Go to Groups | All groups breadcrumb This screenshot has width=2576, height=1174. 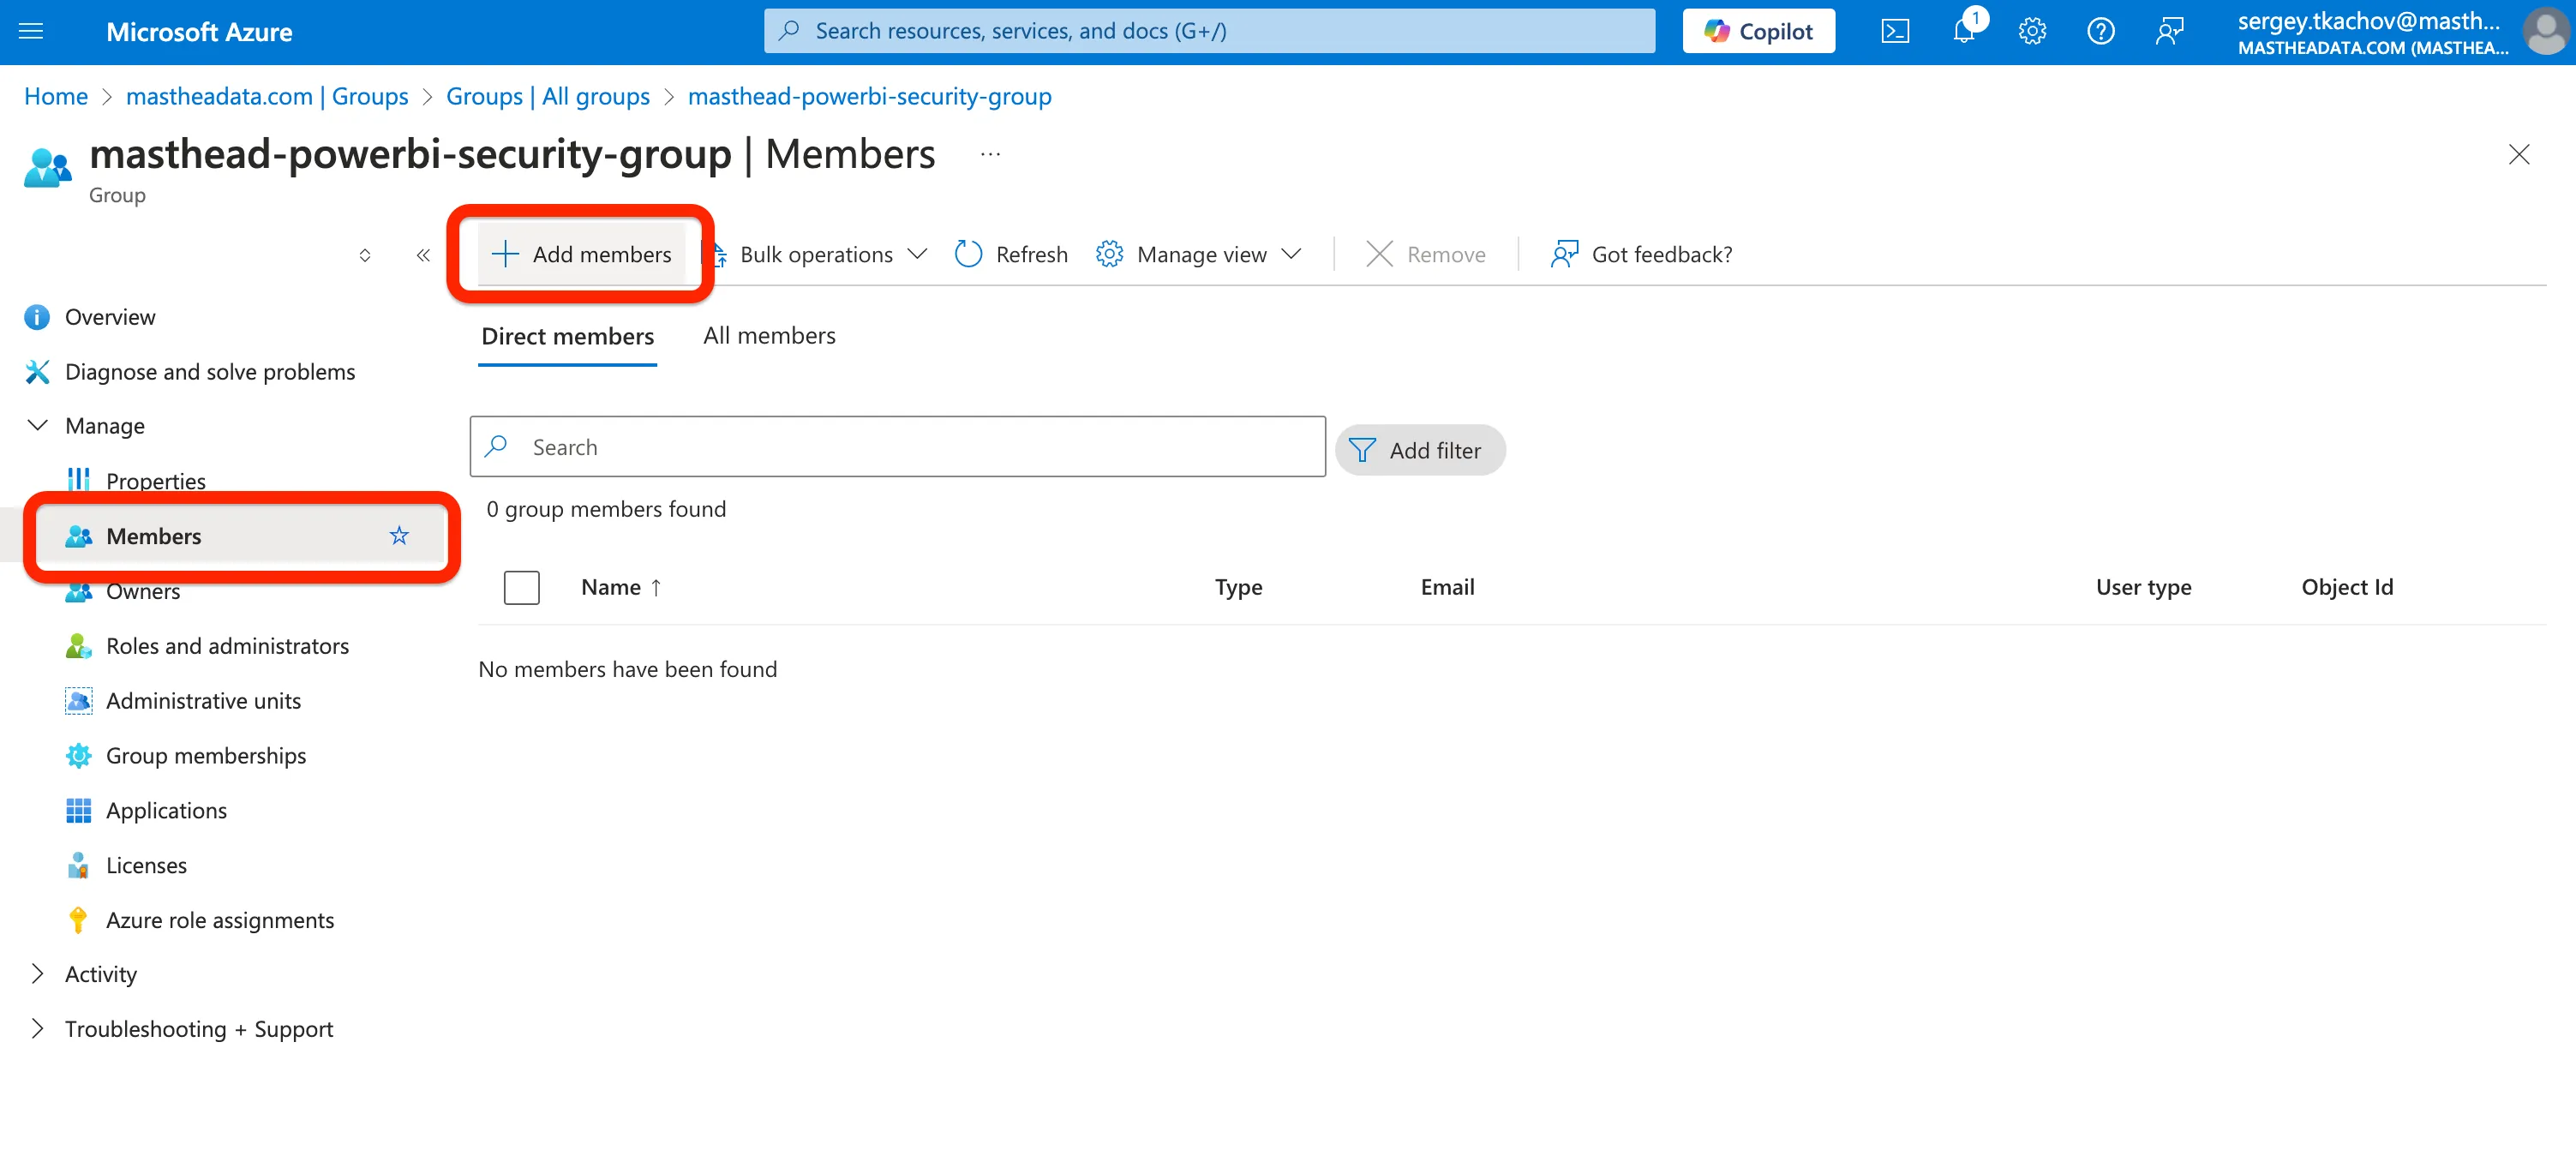(547, 97)
